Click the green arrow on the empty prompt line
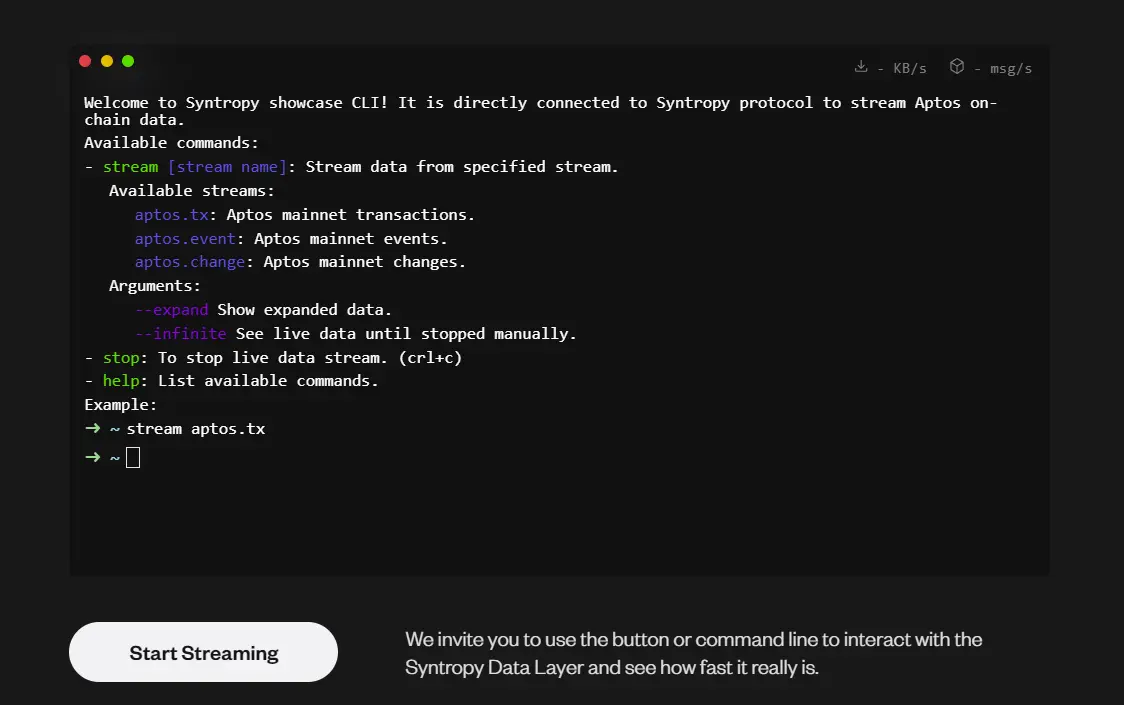The width and height of the screenshot is (1124, 705). (92, 457)
